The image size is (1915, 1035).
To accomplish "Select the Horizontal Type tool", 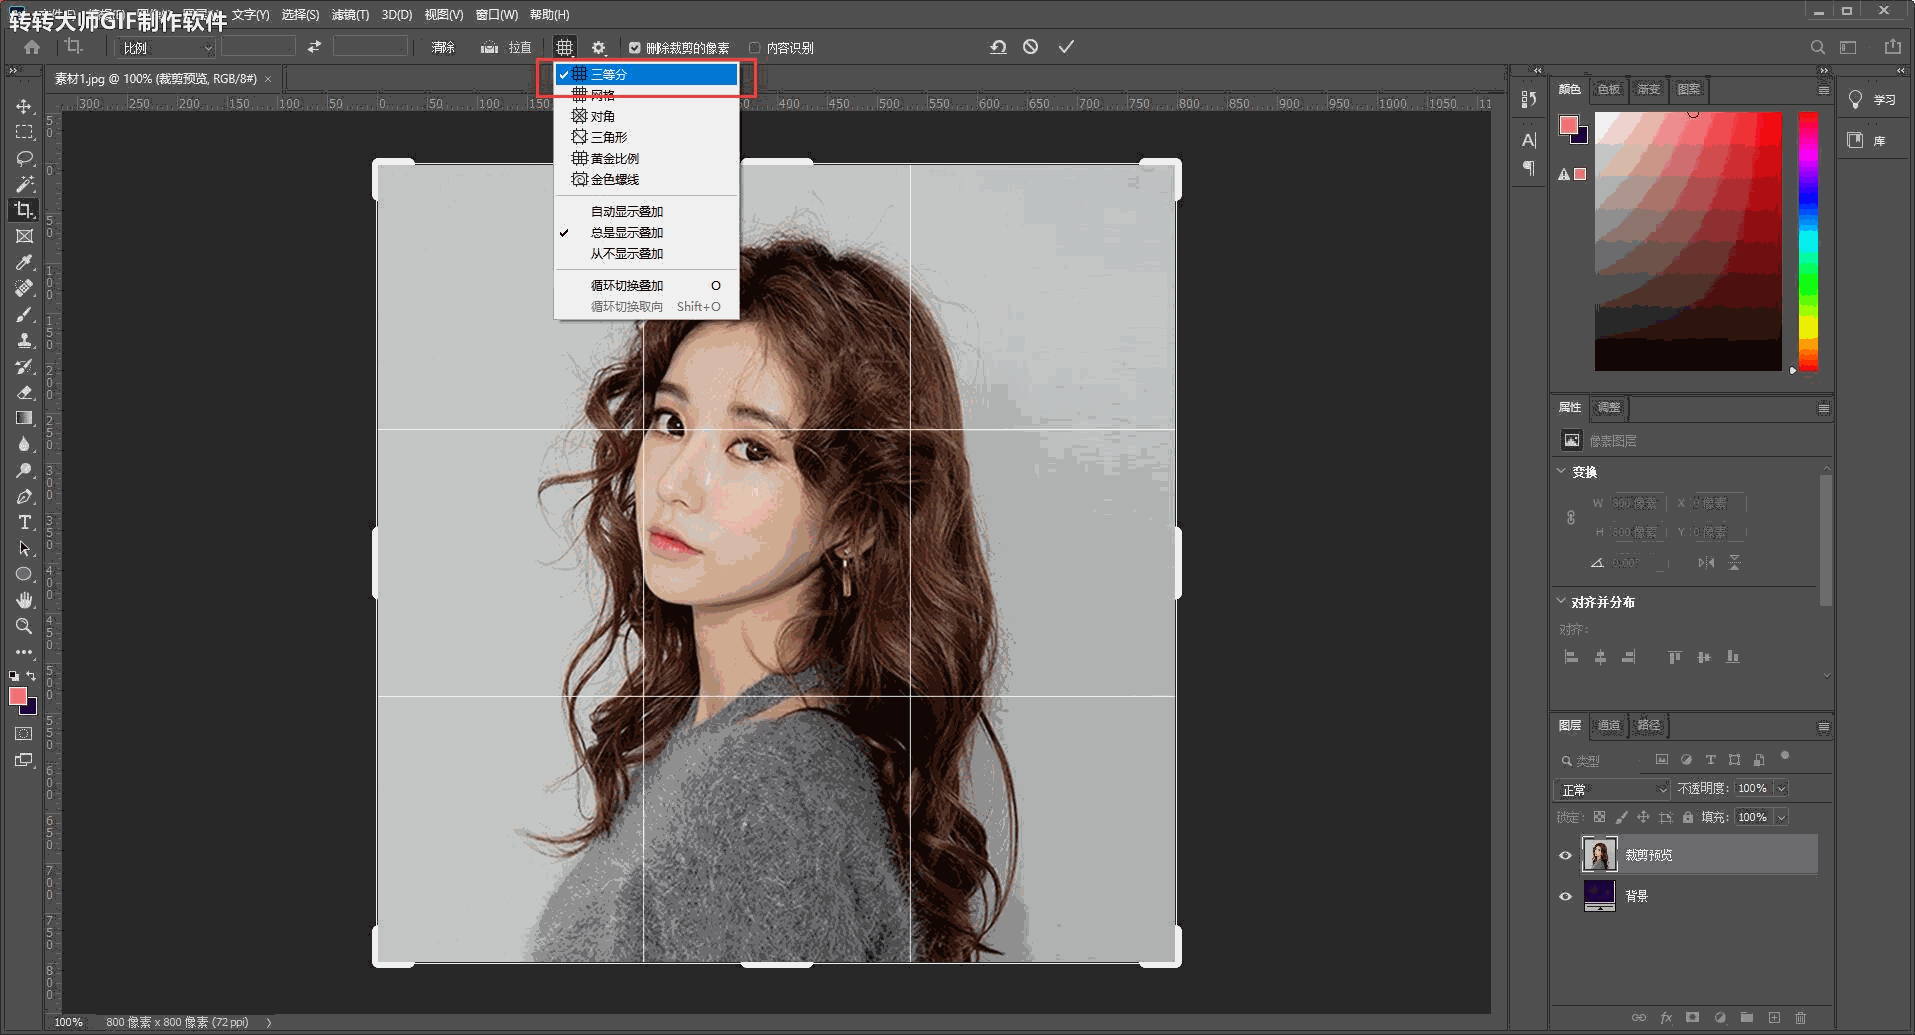I will coord(24,522).
